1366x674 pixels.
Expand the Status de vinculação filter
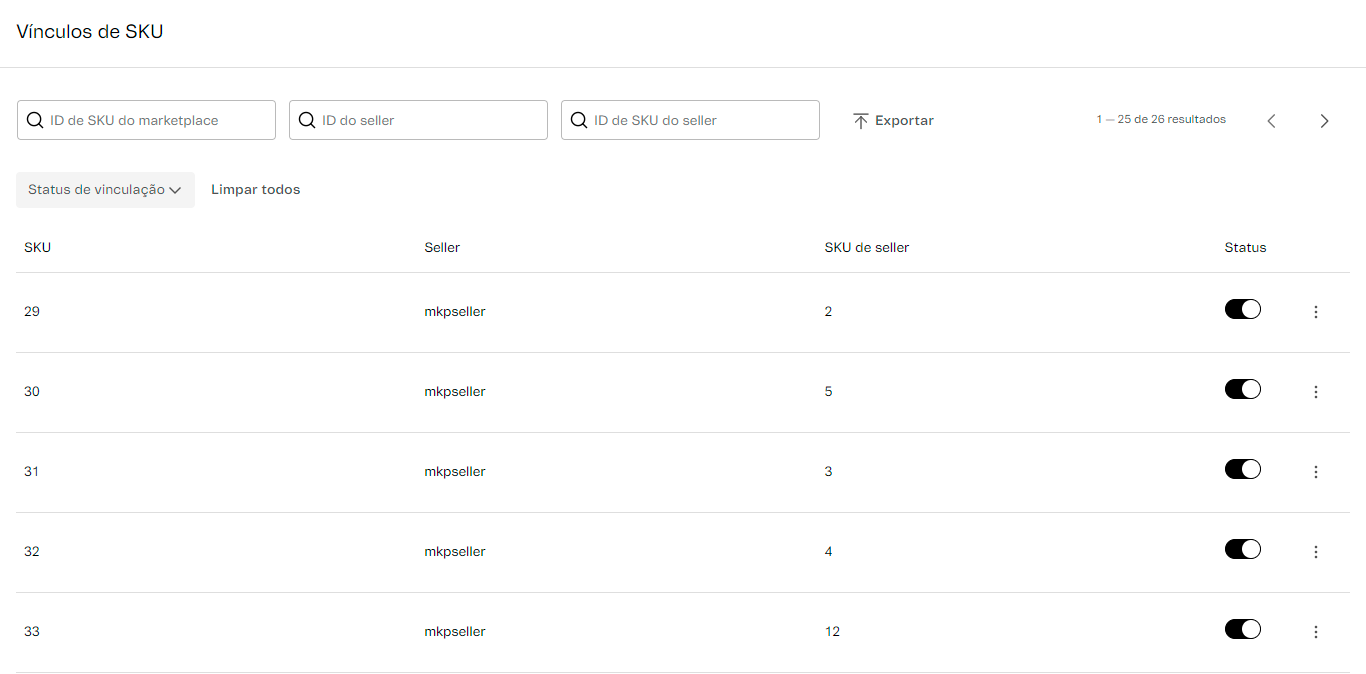tap(105, 190)
